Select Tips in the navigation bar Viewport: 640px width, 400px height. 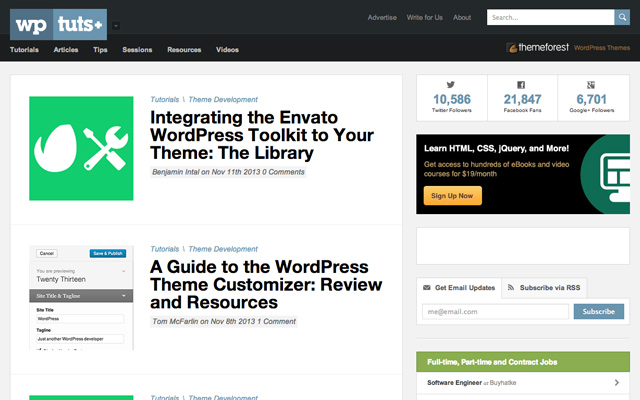point(100,50)
